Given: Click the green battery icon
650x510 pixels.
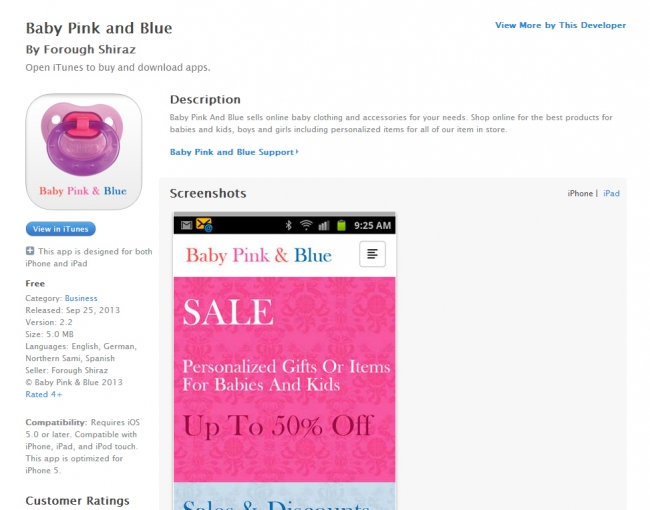Looking at the screenshot, I should (341, 225).
